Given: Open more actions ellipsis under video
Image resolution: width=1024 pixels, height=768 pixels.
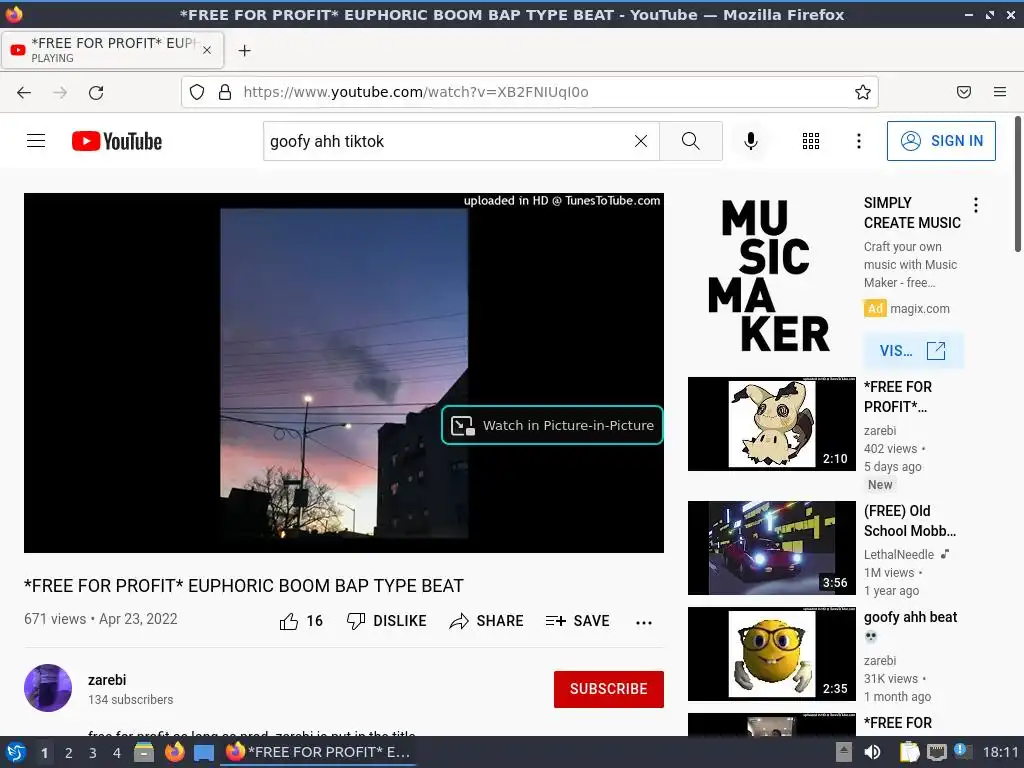Looking at the screenshot, I should click(643, 622).
